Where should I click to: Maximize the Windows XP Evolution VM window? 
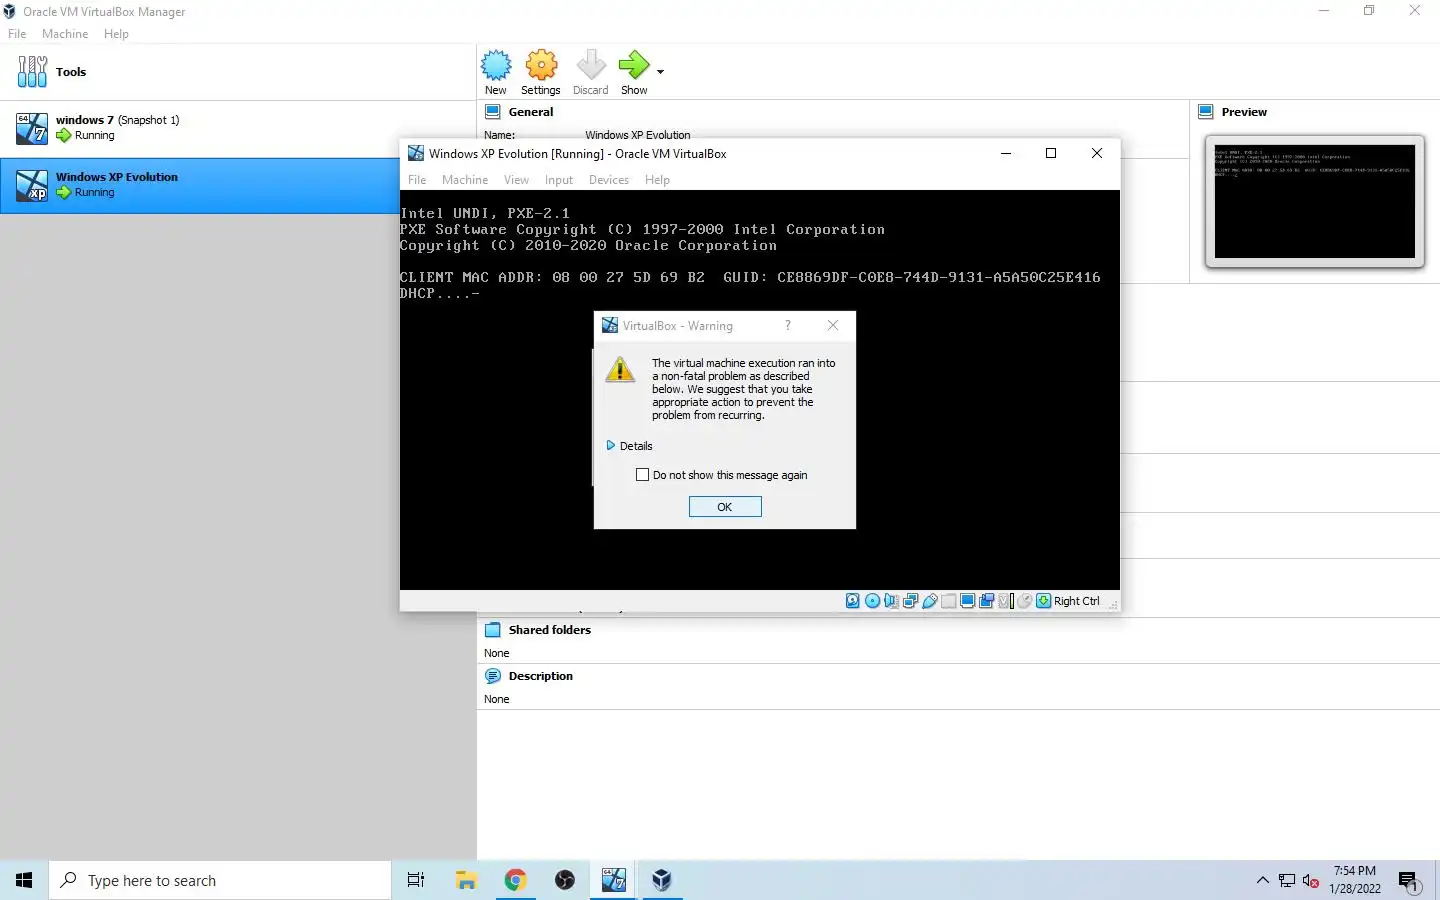click(x=1051, y=153)
